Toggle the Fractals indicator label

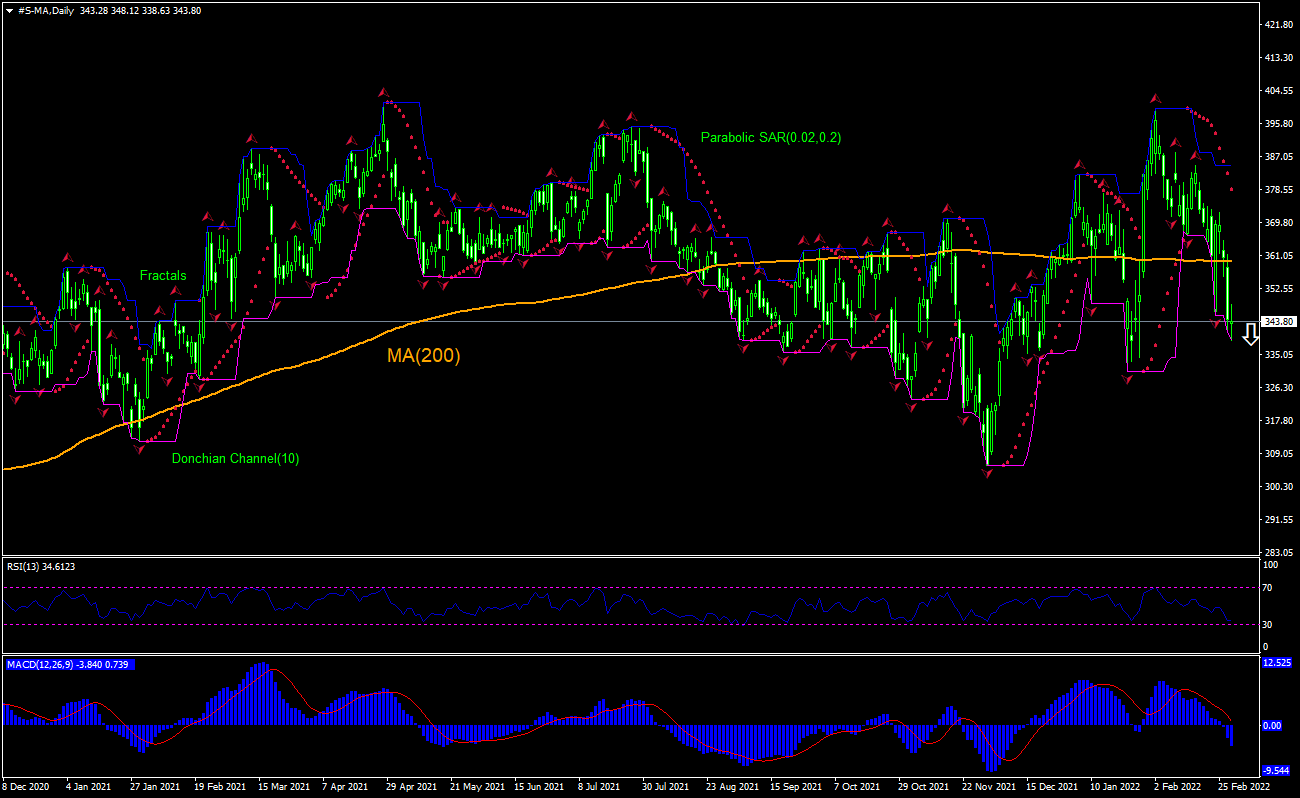(x=163, y=275)
